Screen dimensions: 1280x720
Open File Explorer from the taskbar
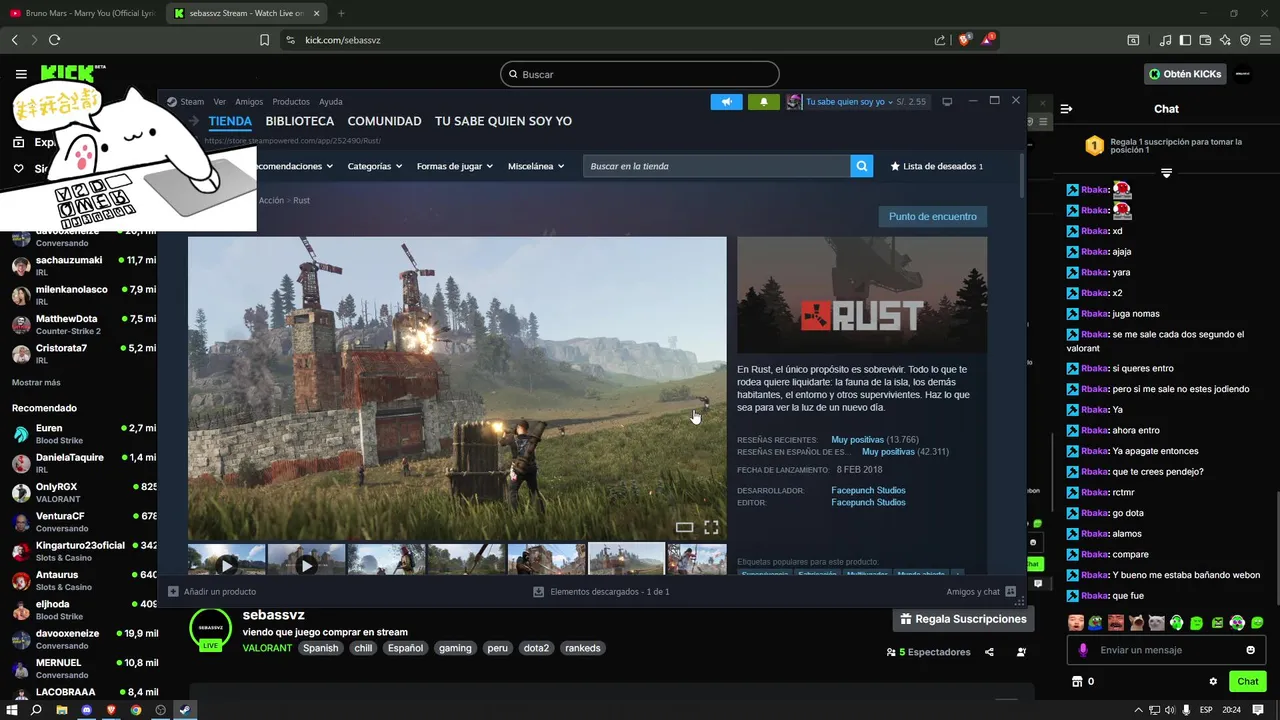(62, 710)
